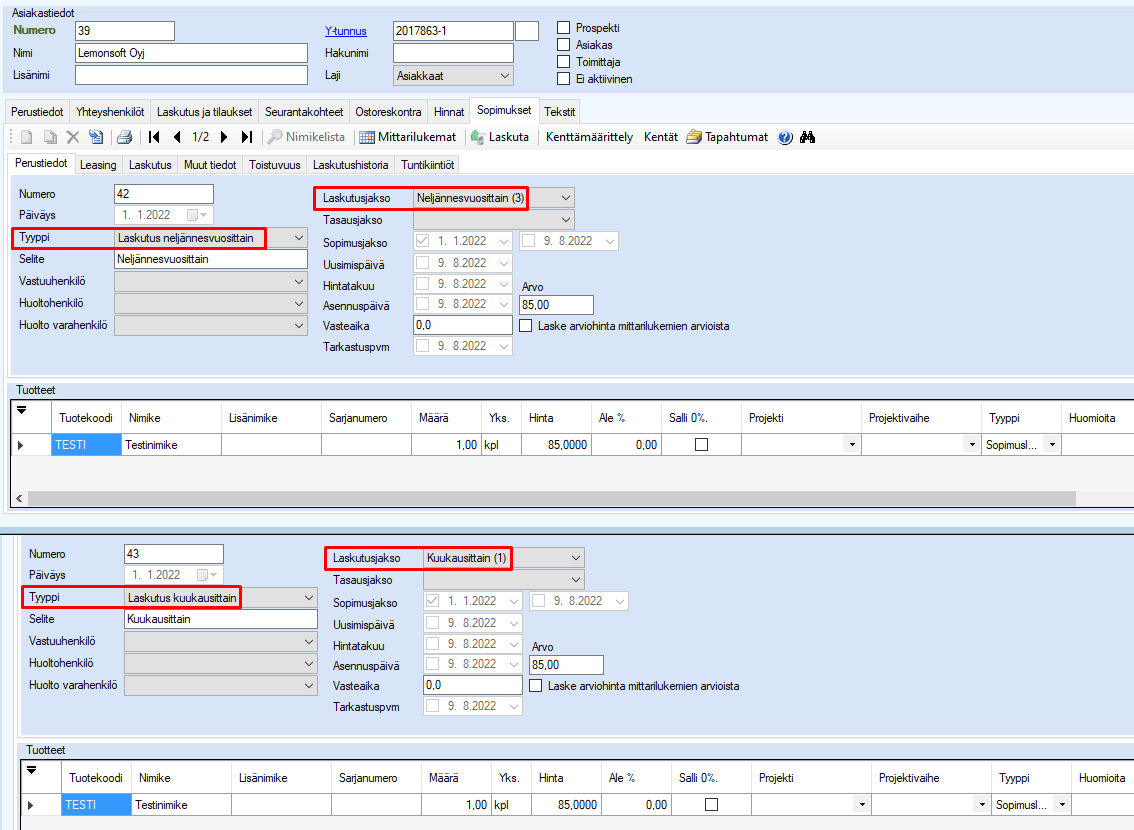Click the Nimikelista toolbar item
This screenshot has height=830, width=1134.
click(307, 137)
